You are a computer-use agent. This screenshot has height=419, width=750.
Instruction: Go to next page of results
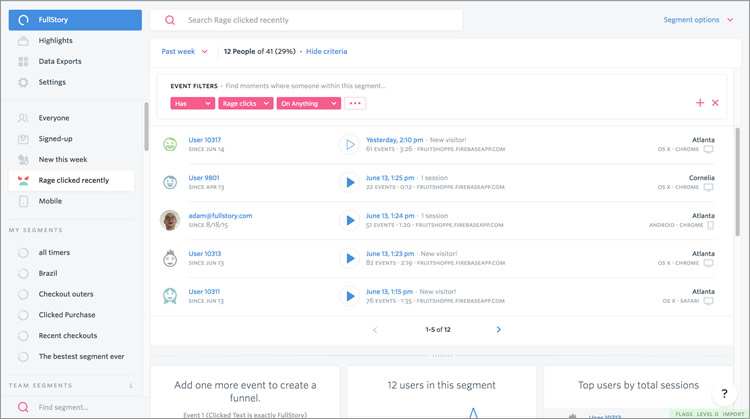(499, 329)
